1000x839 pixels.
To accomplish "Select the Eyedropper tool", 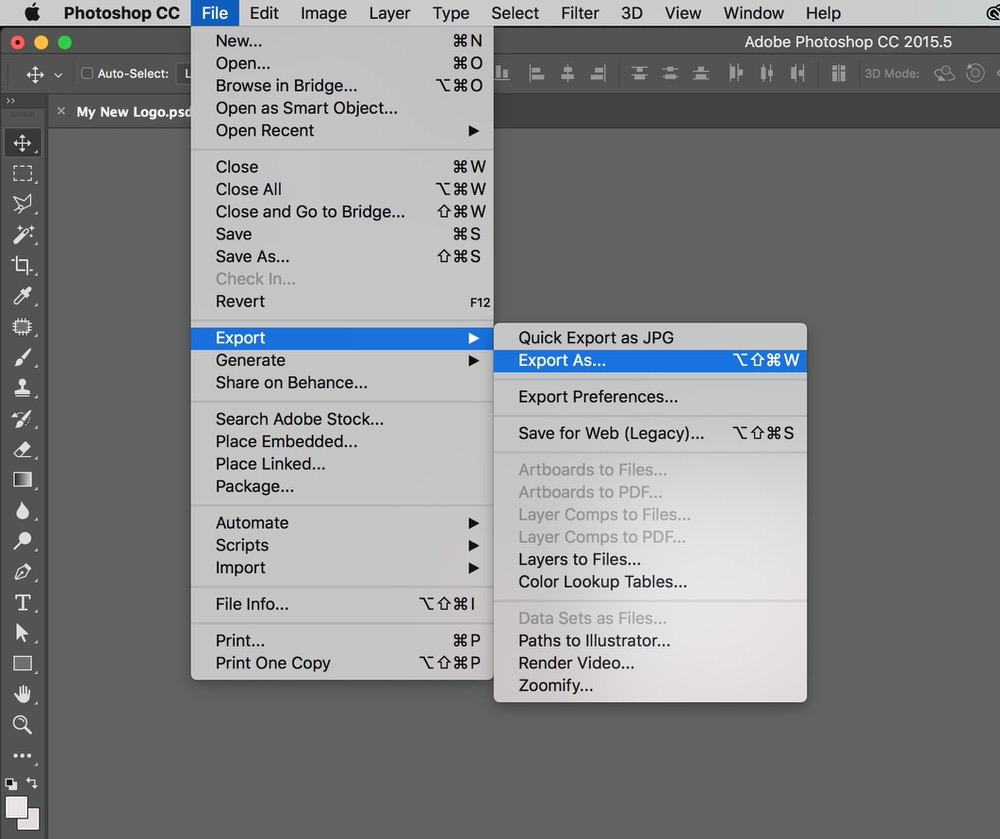I will [x=22, y=296].
